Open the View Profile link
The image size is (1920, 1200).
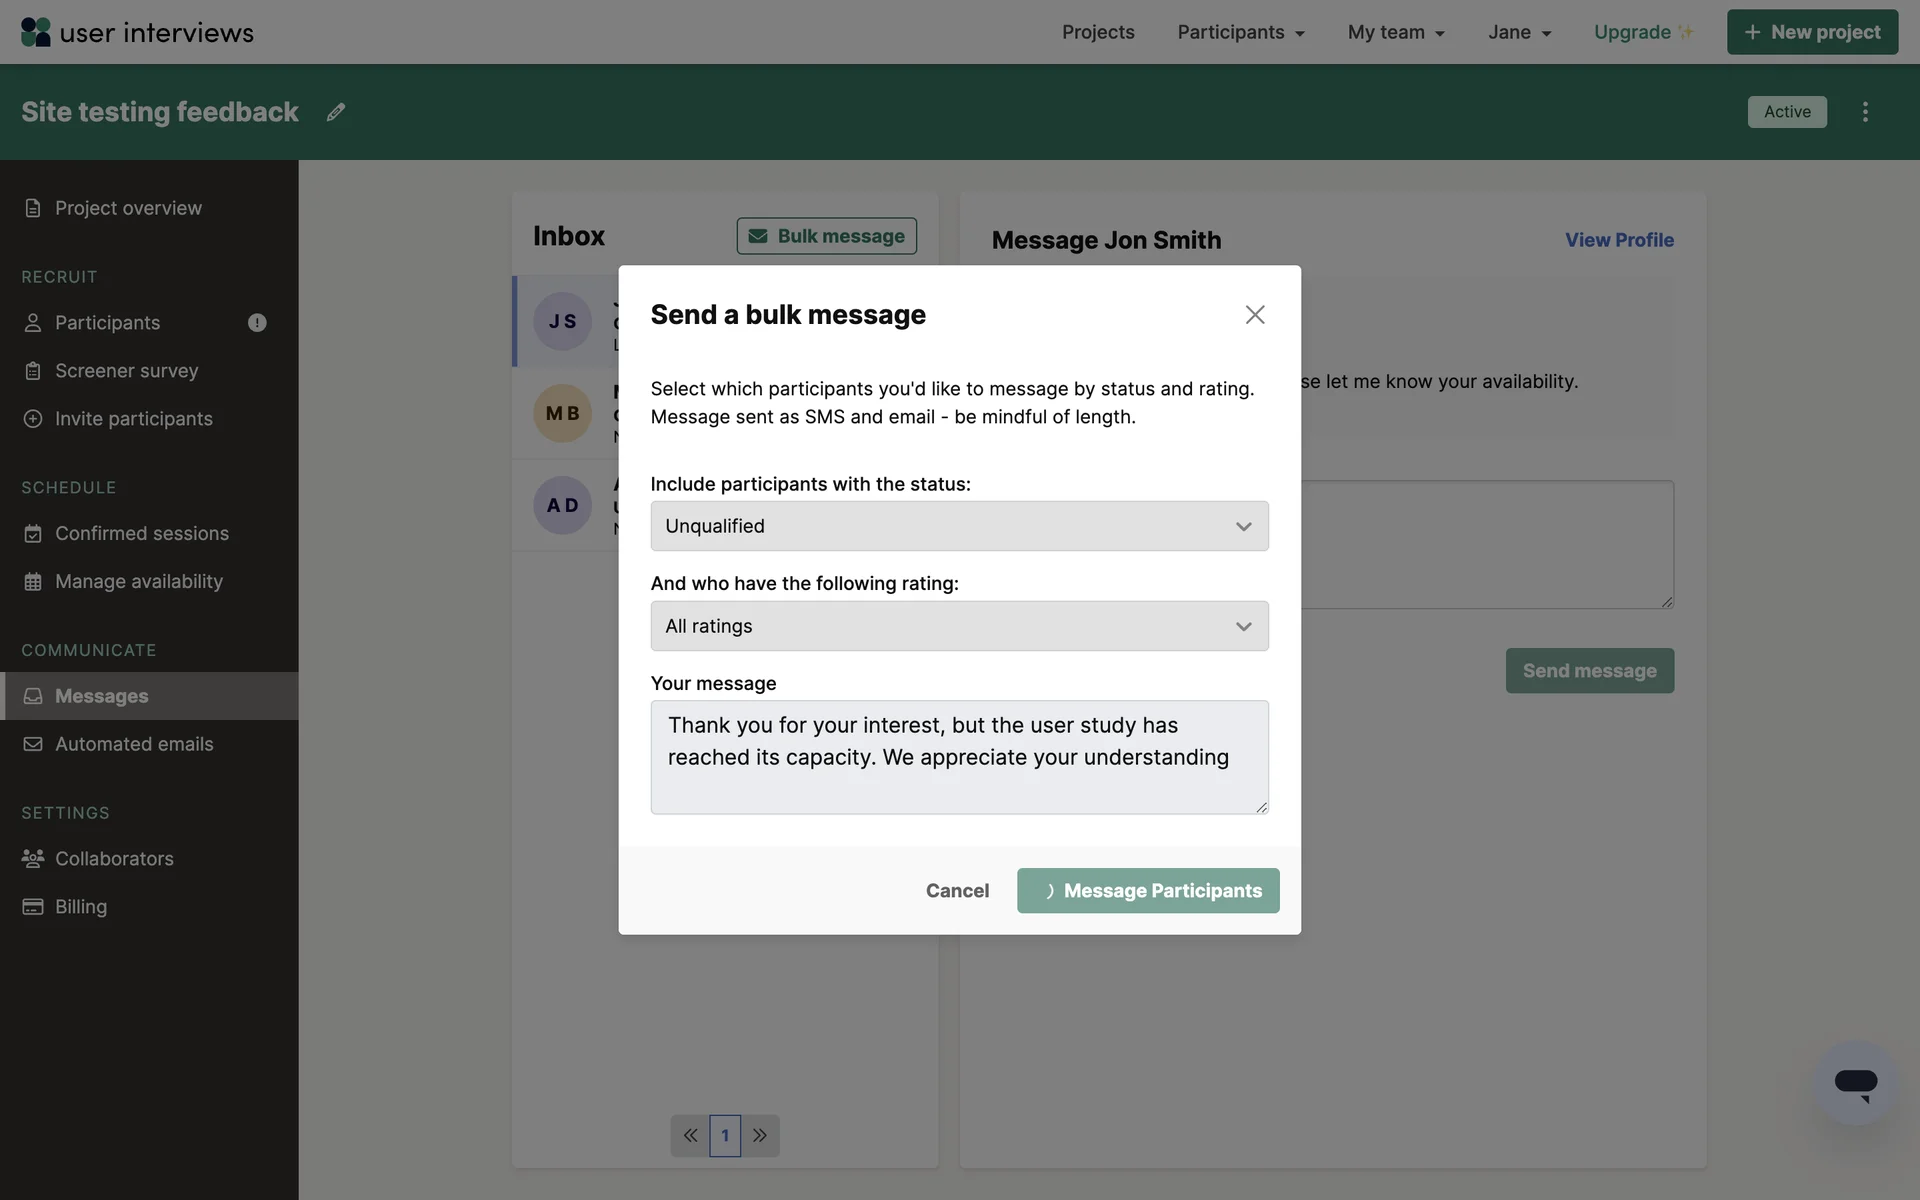(1619, 240)
